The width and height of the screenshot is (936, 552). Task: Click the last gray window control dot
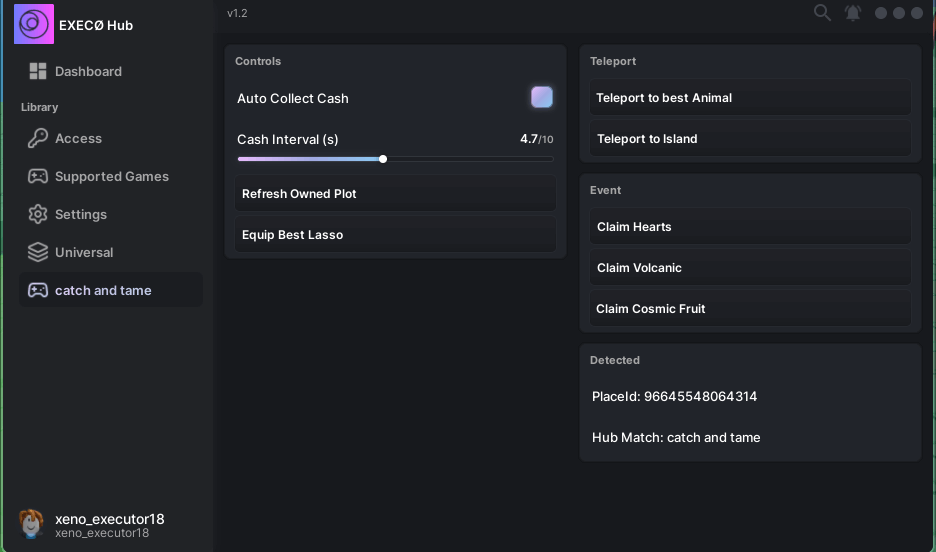[917, 13]
